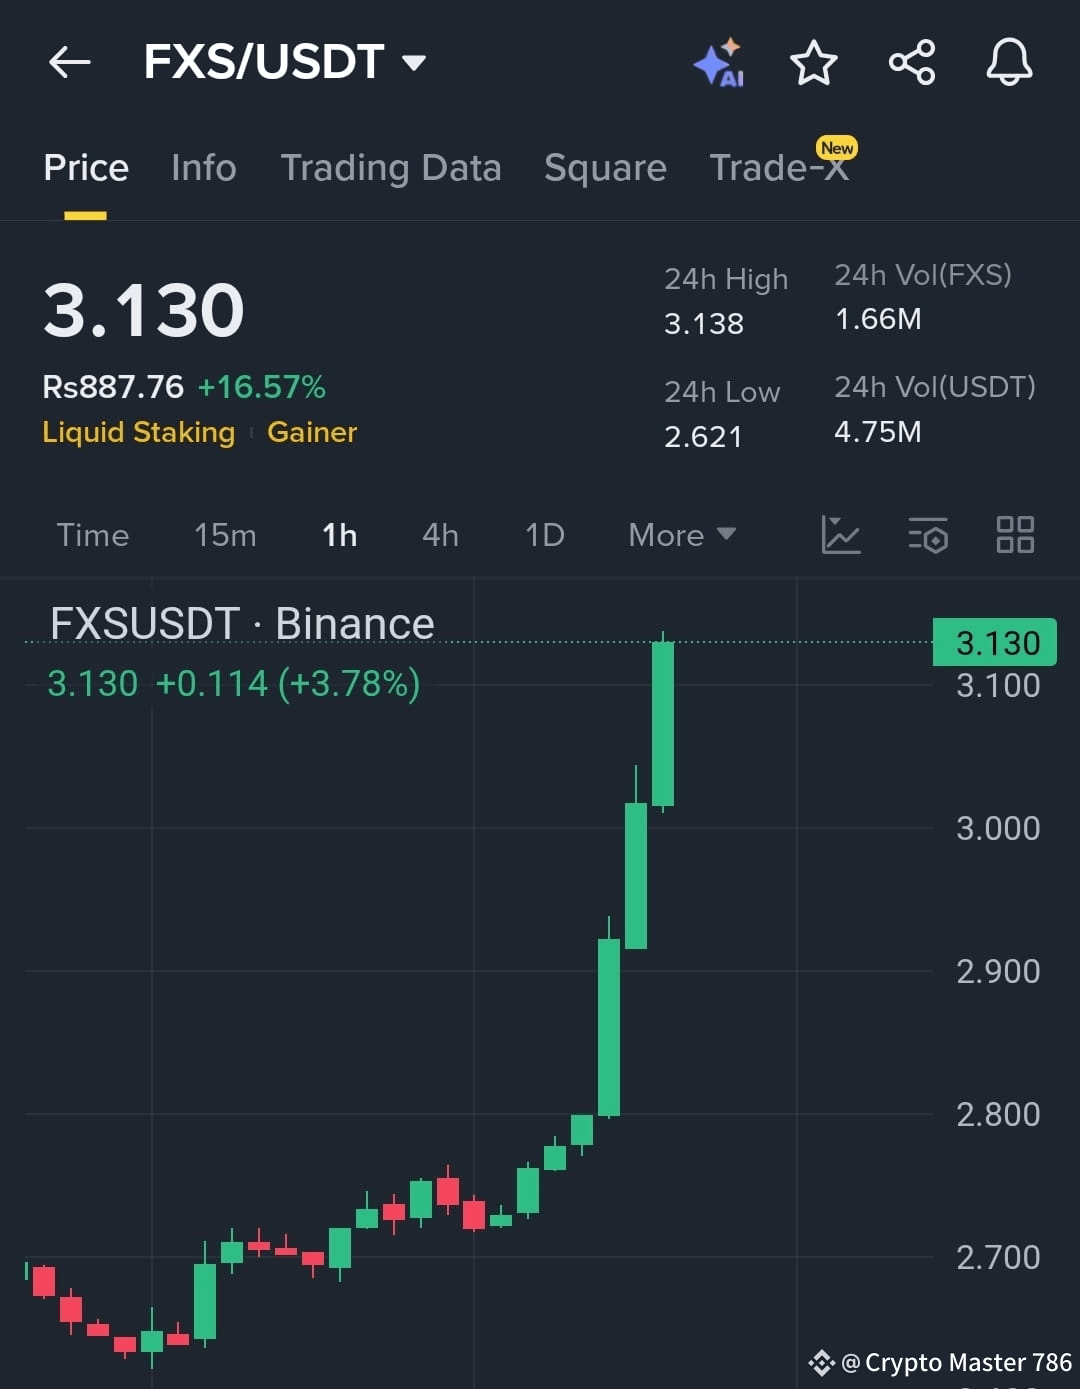Expand the More timeframe dropdown
The image size is (1080, 1389).
pos(682,535)
